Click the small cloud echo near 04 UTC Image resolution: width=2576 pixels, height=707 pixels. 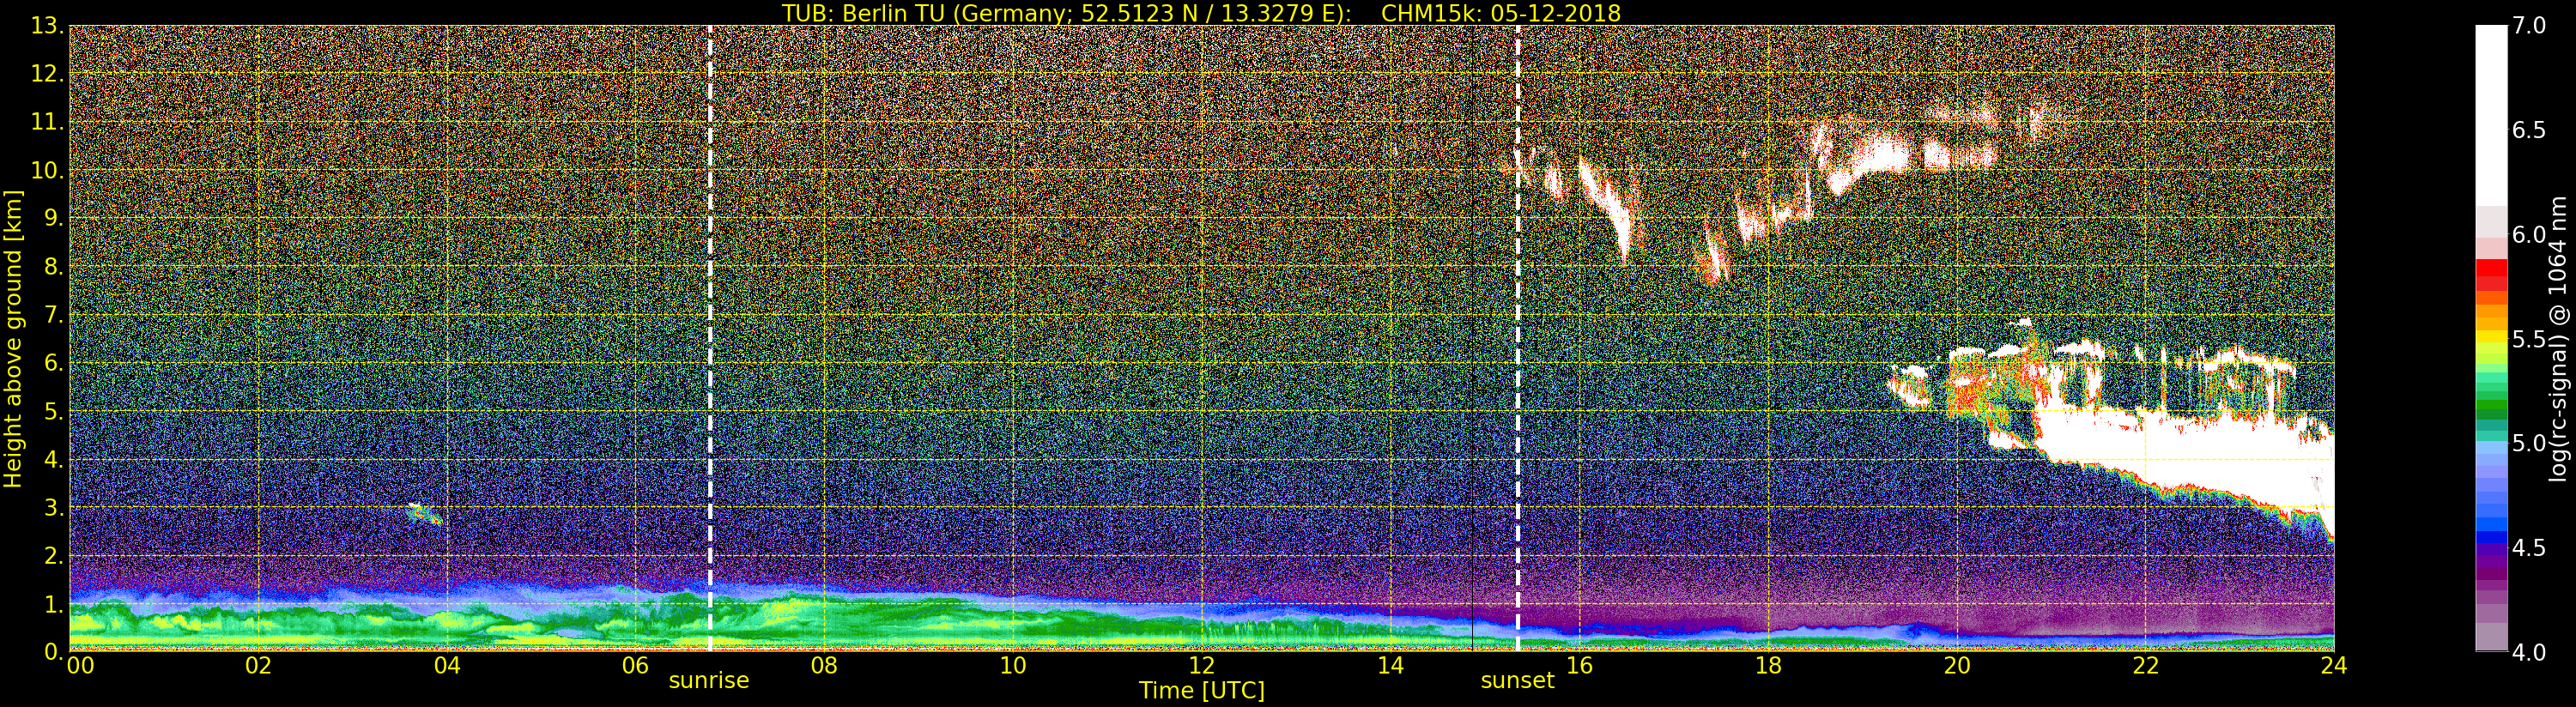tap(424, 514)
